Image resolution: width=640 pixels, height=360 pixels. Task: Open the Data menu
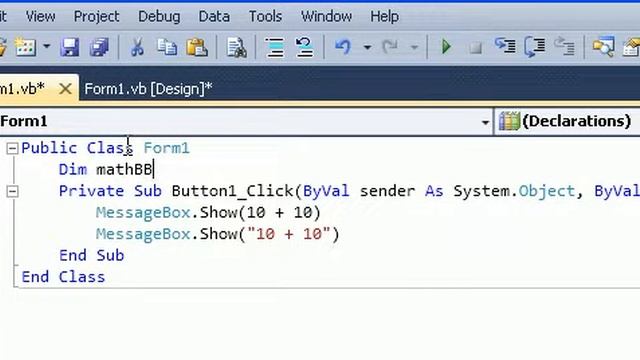214,16
